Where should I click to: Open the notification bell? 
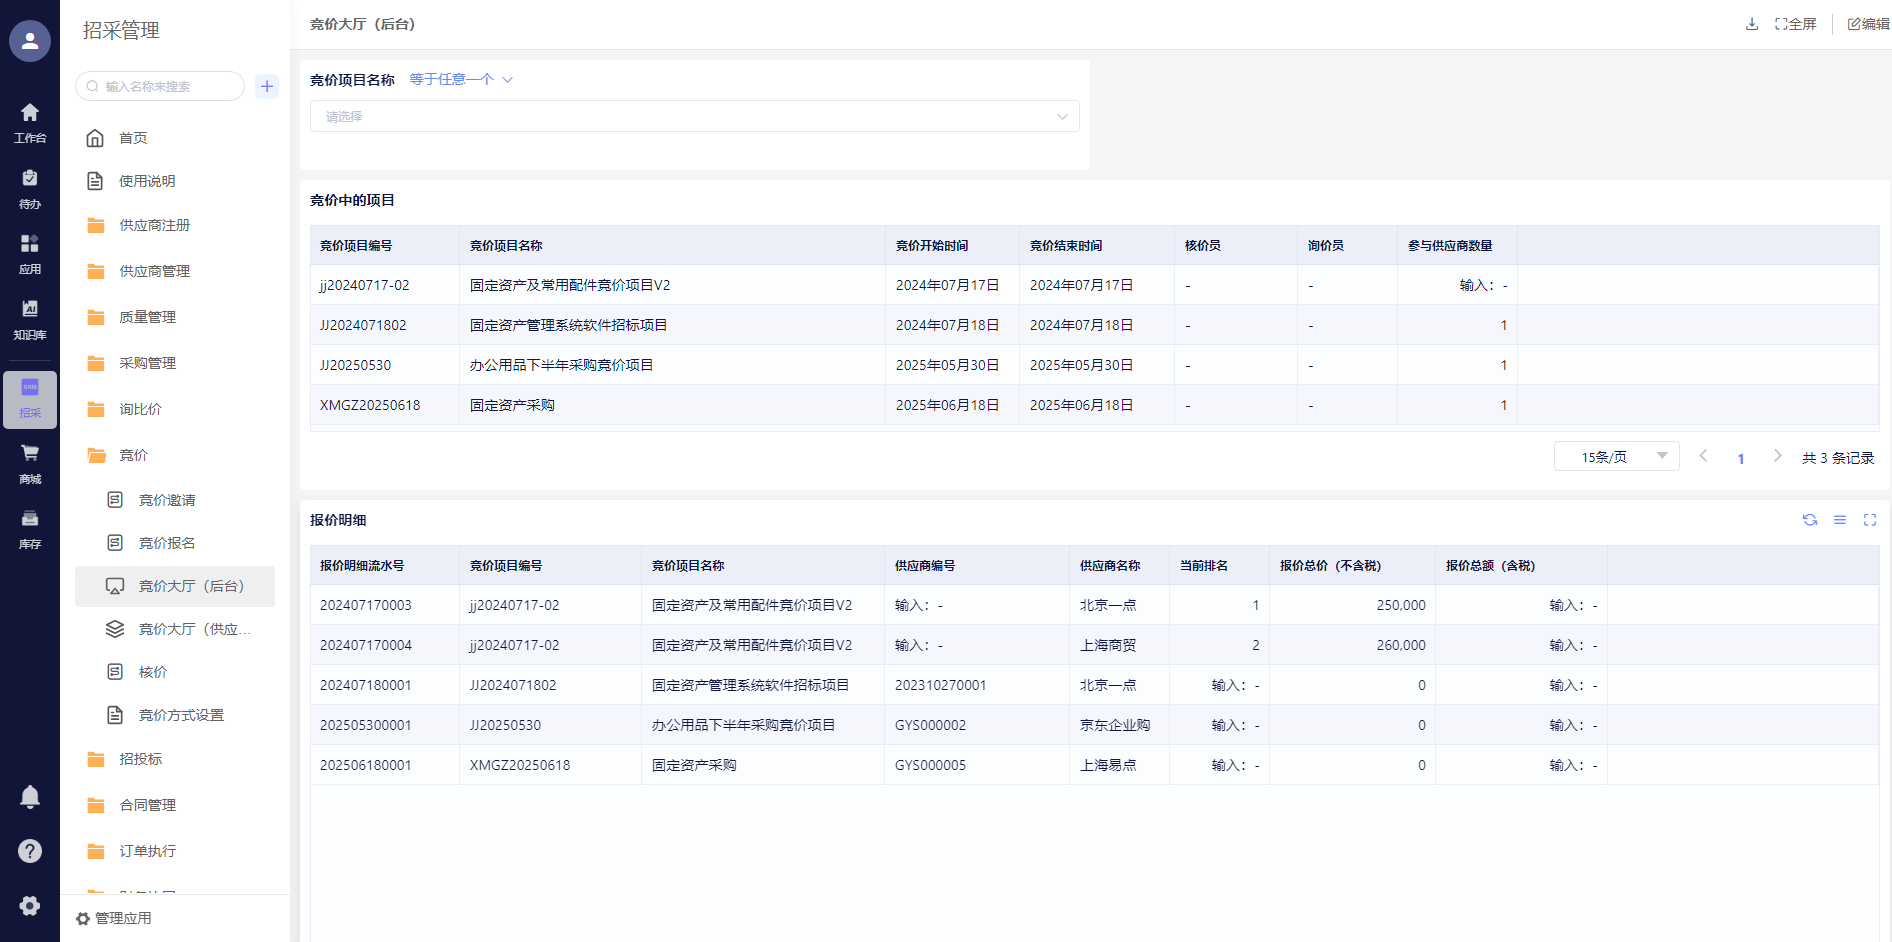coord(30,797)
